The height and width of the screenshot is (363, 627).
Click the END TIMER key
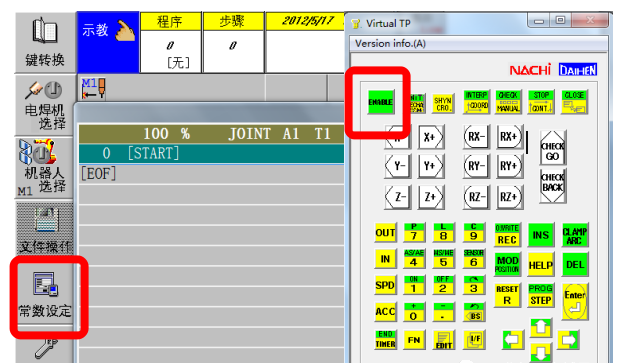385,339
